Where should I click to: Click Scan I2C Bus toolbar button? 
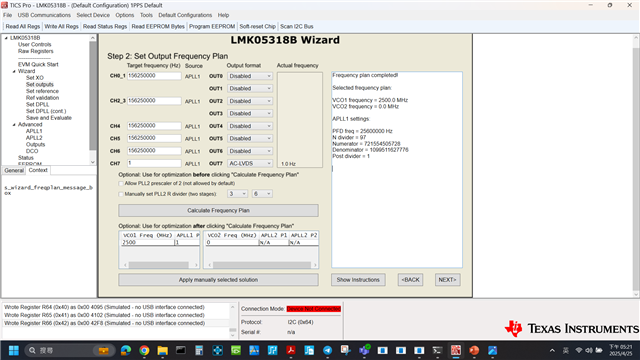(x=297, y=27)
